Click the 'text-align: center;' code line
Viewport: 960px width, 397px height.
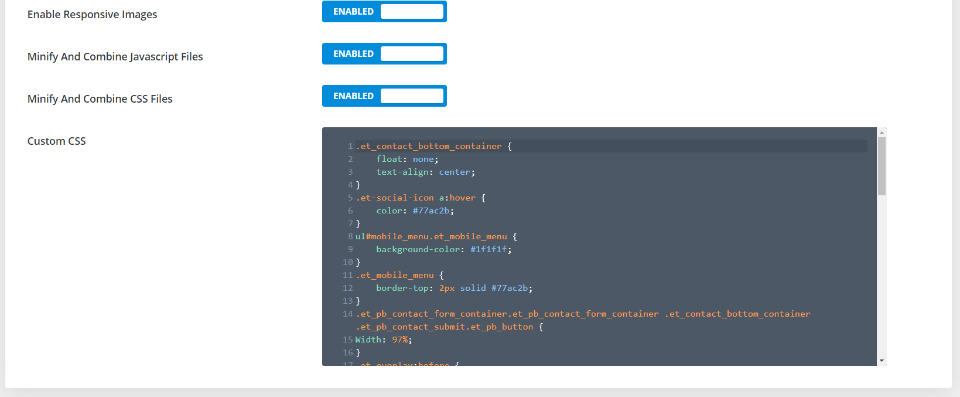pyautogui.click(x=426, y=172)
